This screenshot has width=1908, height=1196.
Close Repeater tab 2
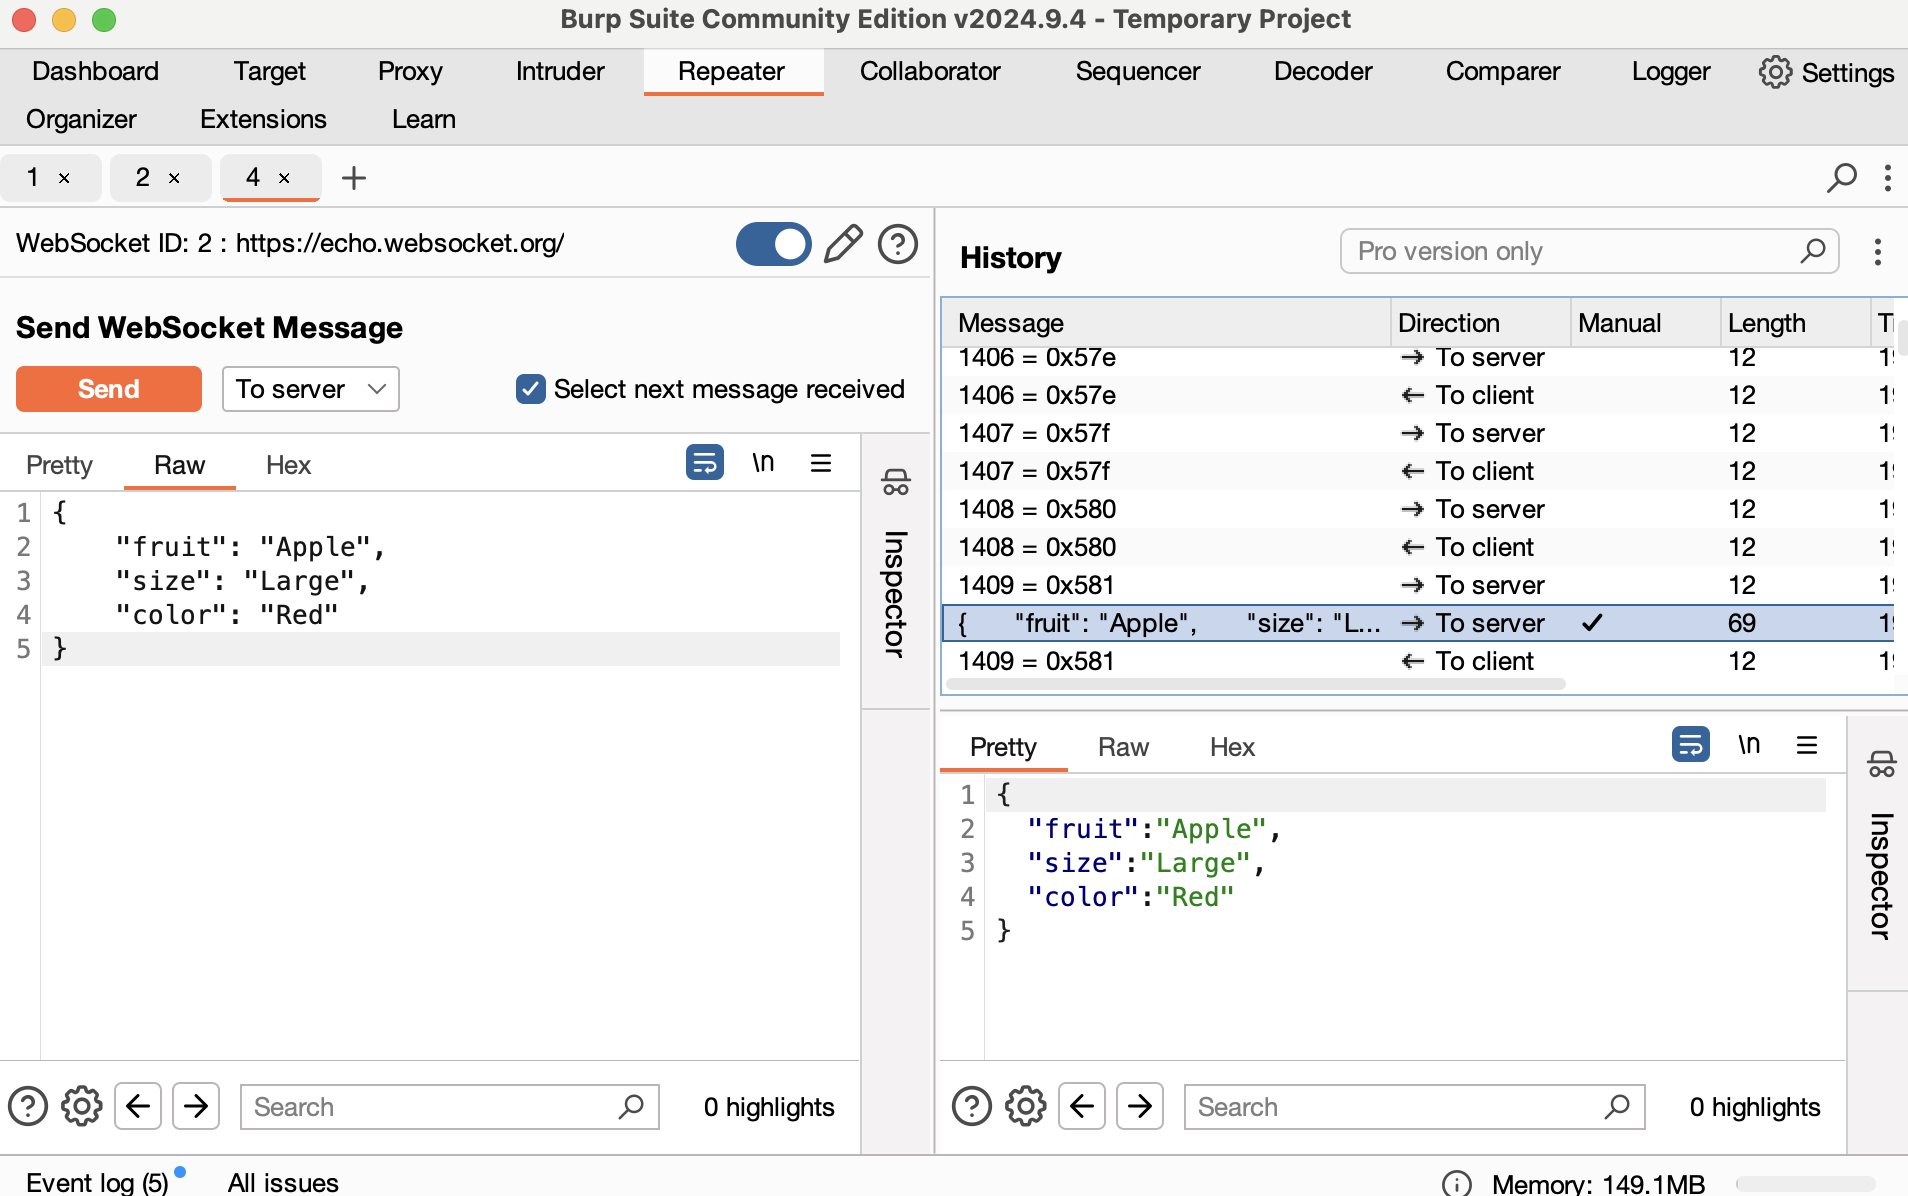(x=174, y=178)
